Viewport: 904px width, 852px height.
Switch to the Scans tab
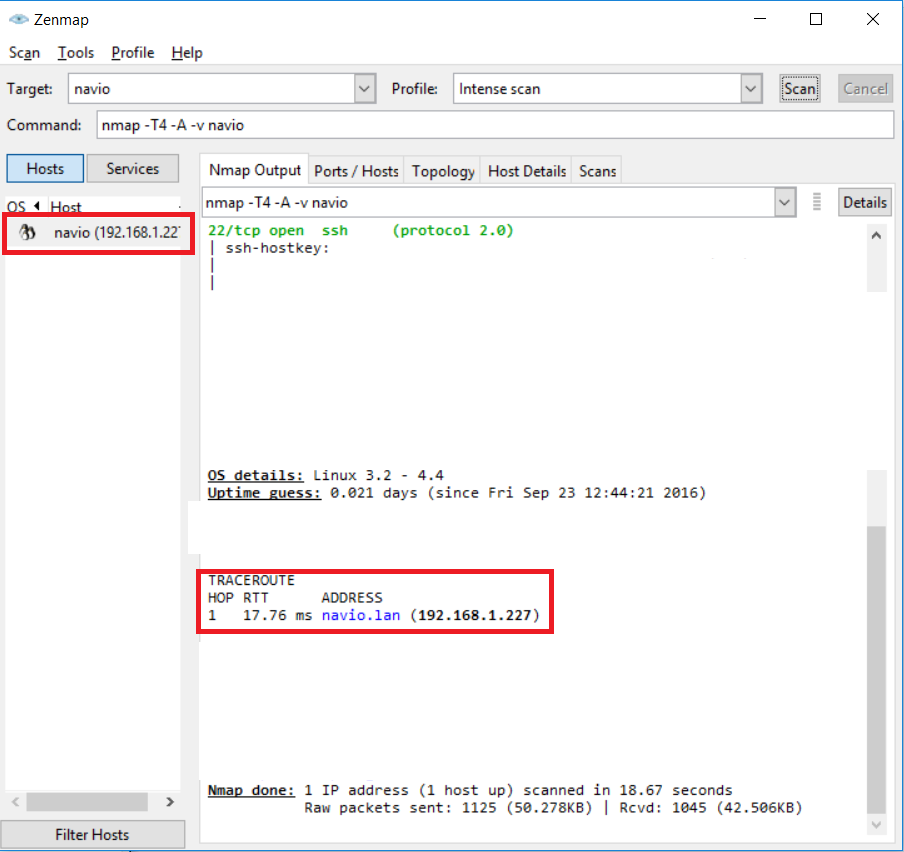(x=597, y=171)
